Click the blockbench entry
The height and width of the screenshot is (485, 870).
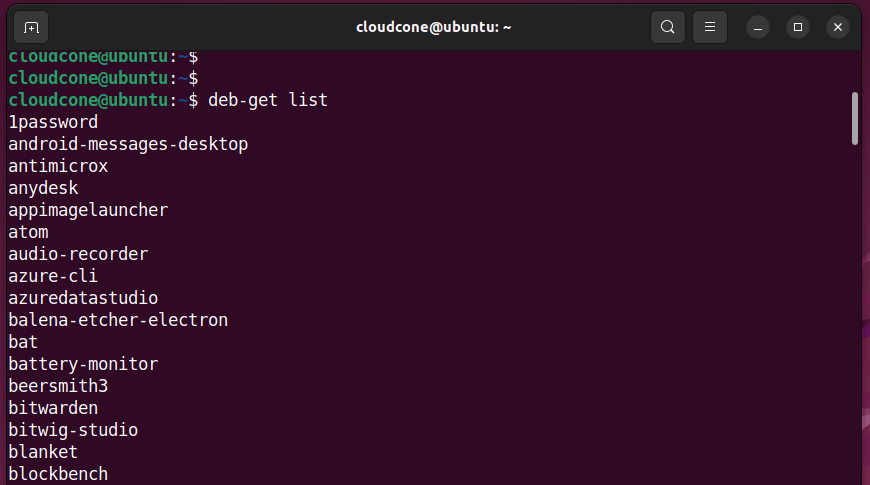point(58,474)
